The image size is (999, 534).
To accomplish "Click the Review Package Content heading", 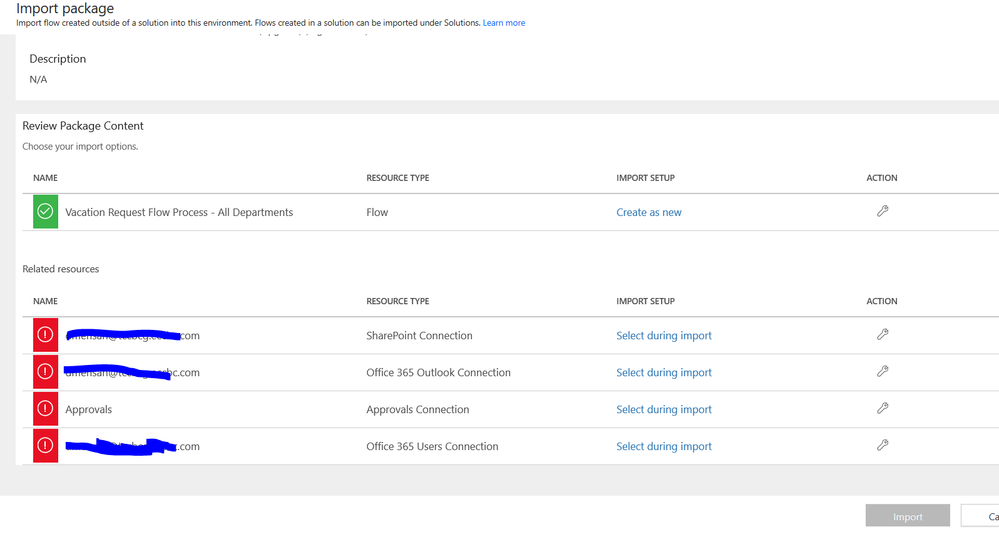I will click(83, 126).
